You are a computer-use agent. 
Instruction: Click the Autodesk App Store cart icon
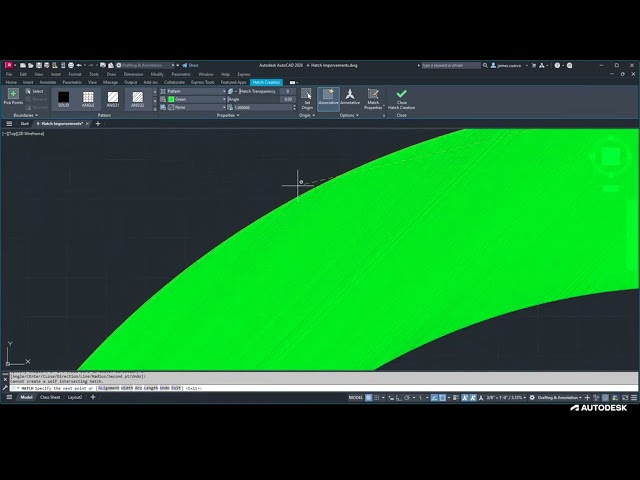pyautogui.click(x=534, y=65)
